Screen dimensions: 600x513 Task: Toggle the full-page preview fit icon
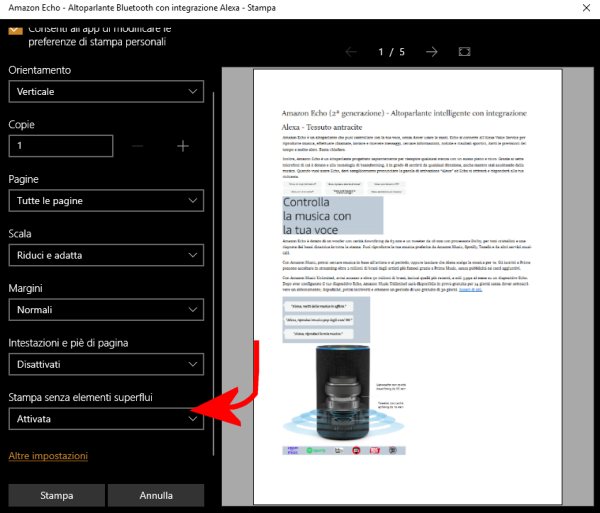point(464,52)
